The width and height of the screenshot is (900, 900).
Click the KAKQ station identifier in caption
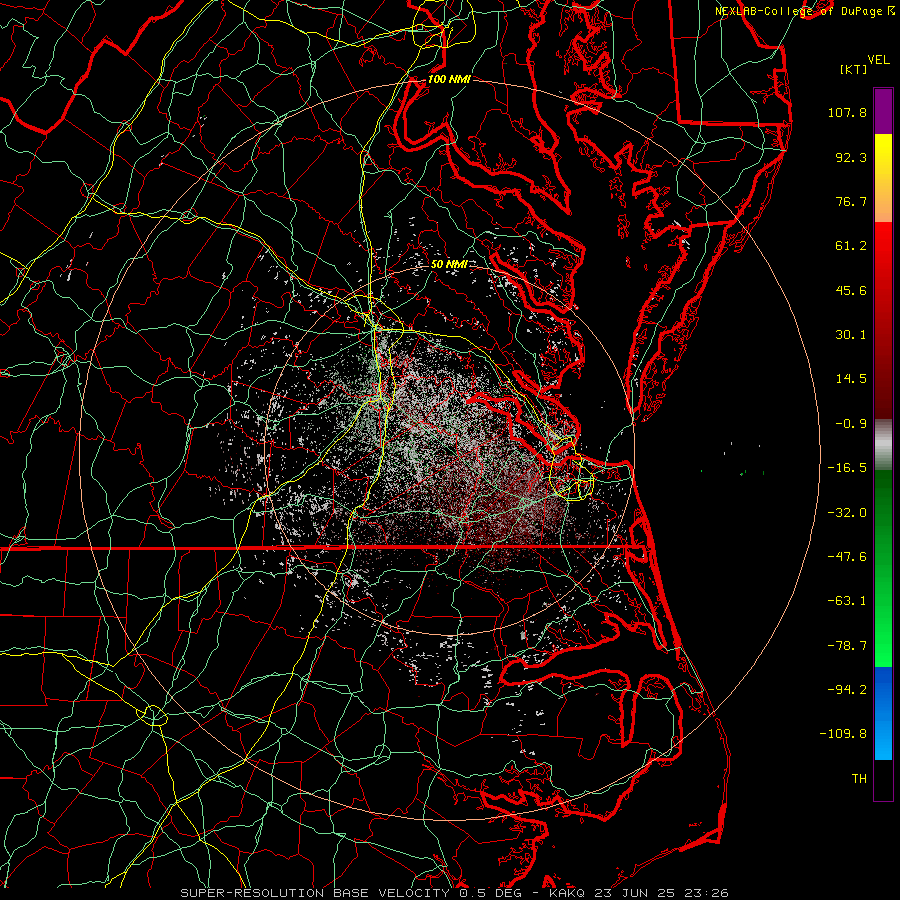coord(567,893)
